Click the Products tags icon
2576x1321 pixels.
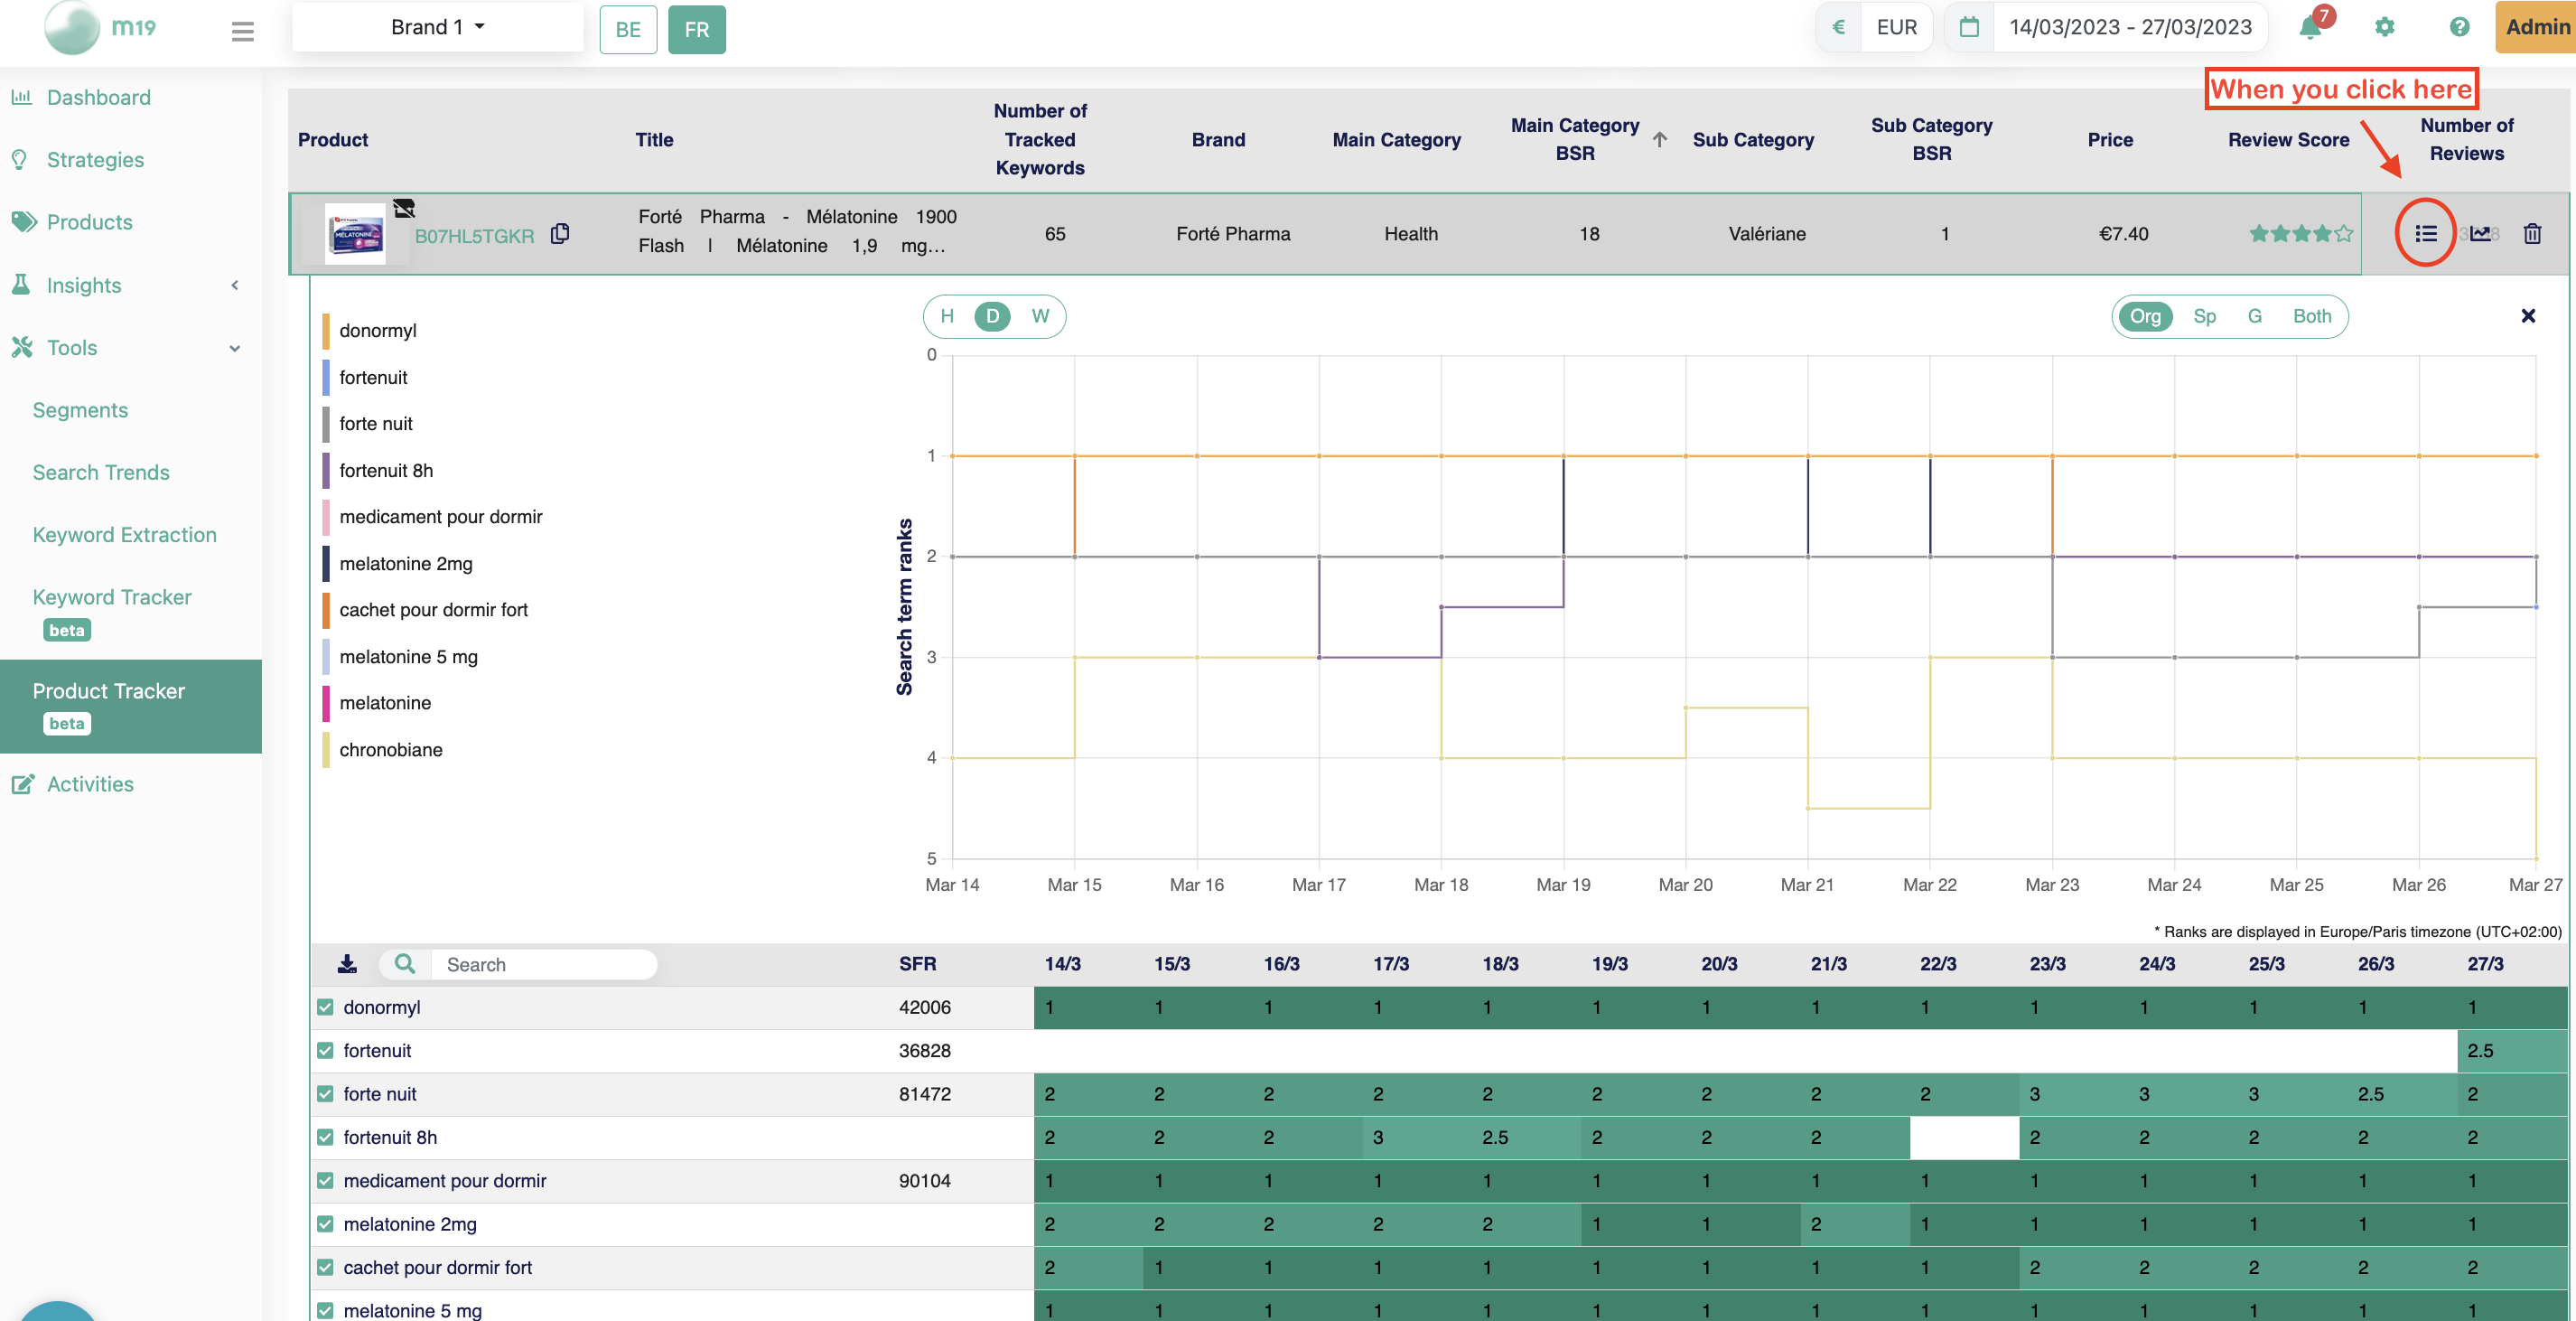point(24,221)
